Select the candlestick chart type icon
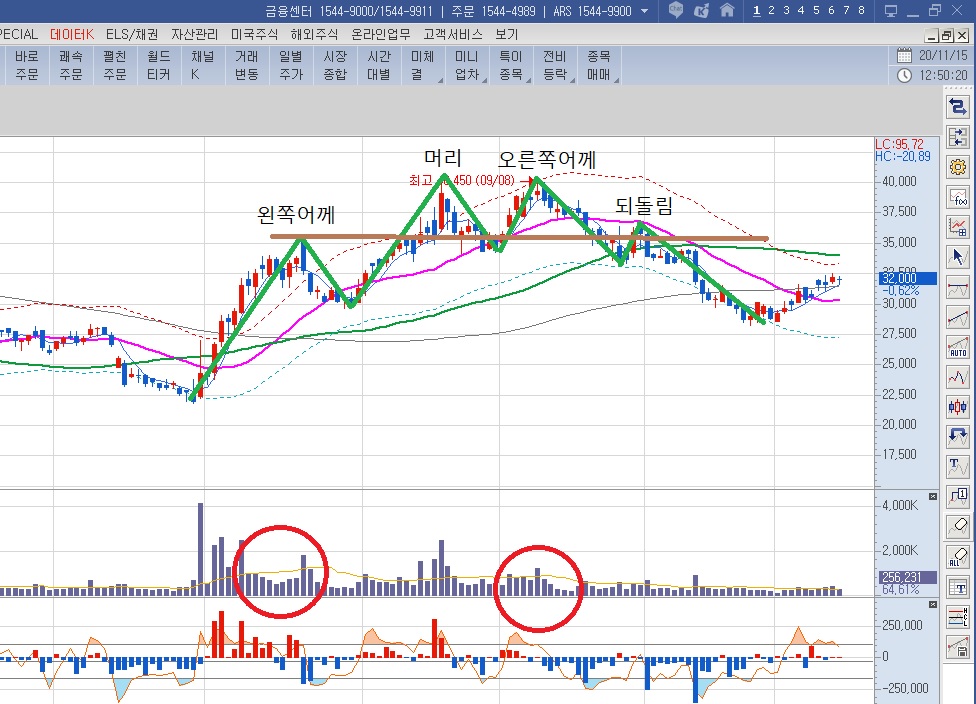This screenshot has width=976, height=704. pyautogui.click(x=958, y=407)
